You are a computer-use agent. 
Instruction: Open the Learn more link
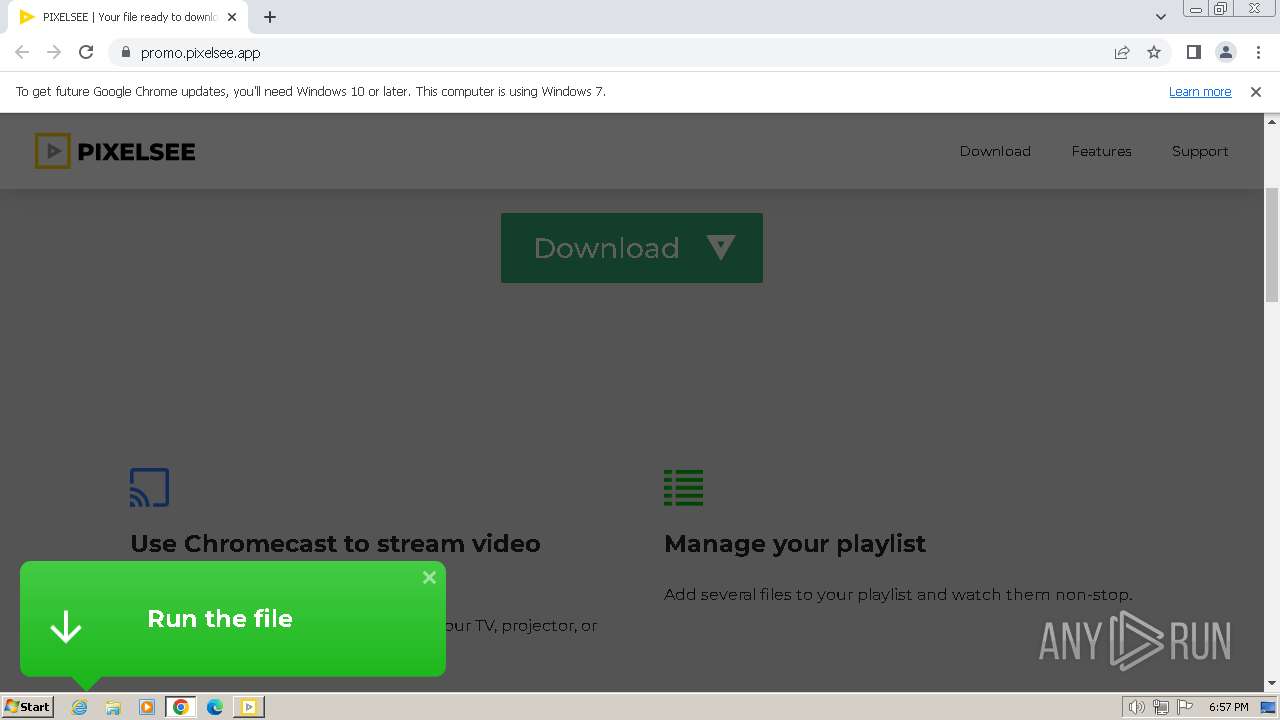[x=1200, y=91]
